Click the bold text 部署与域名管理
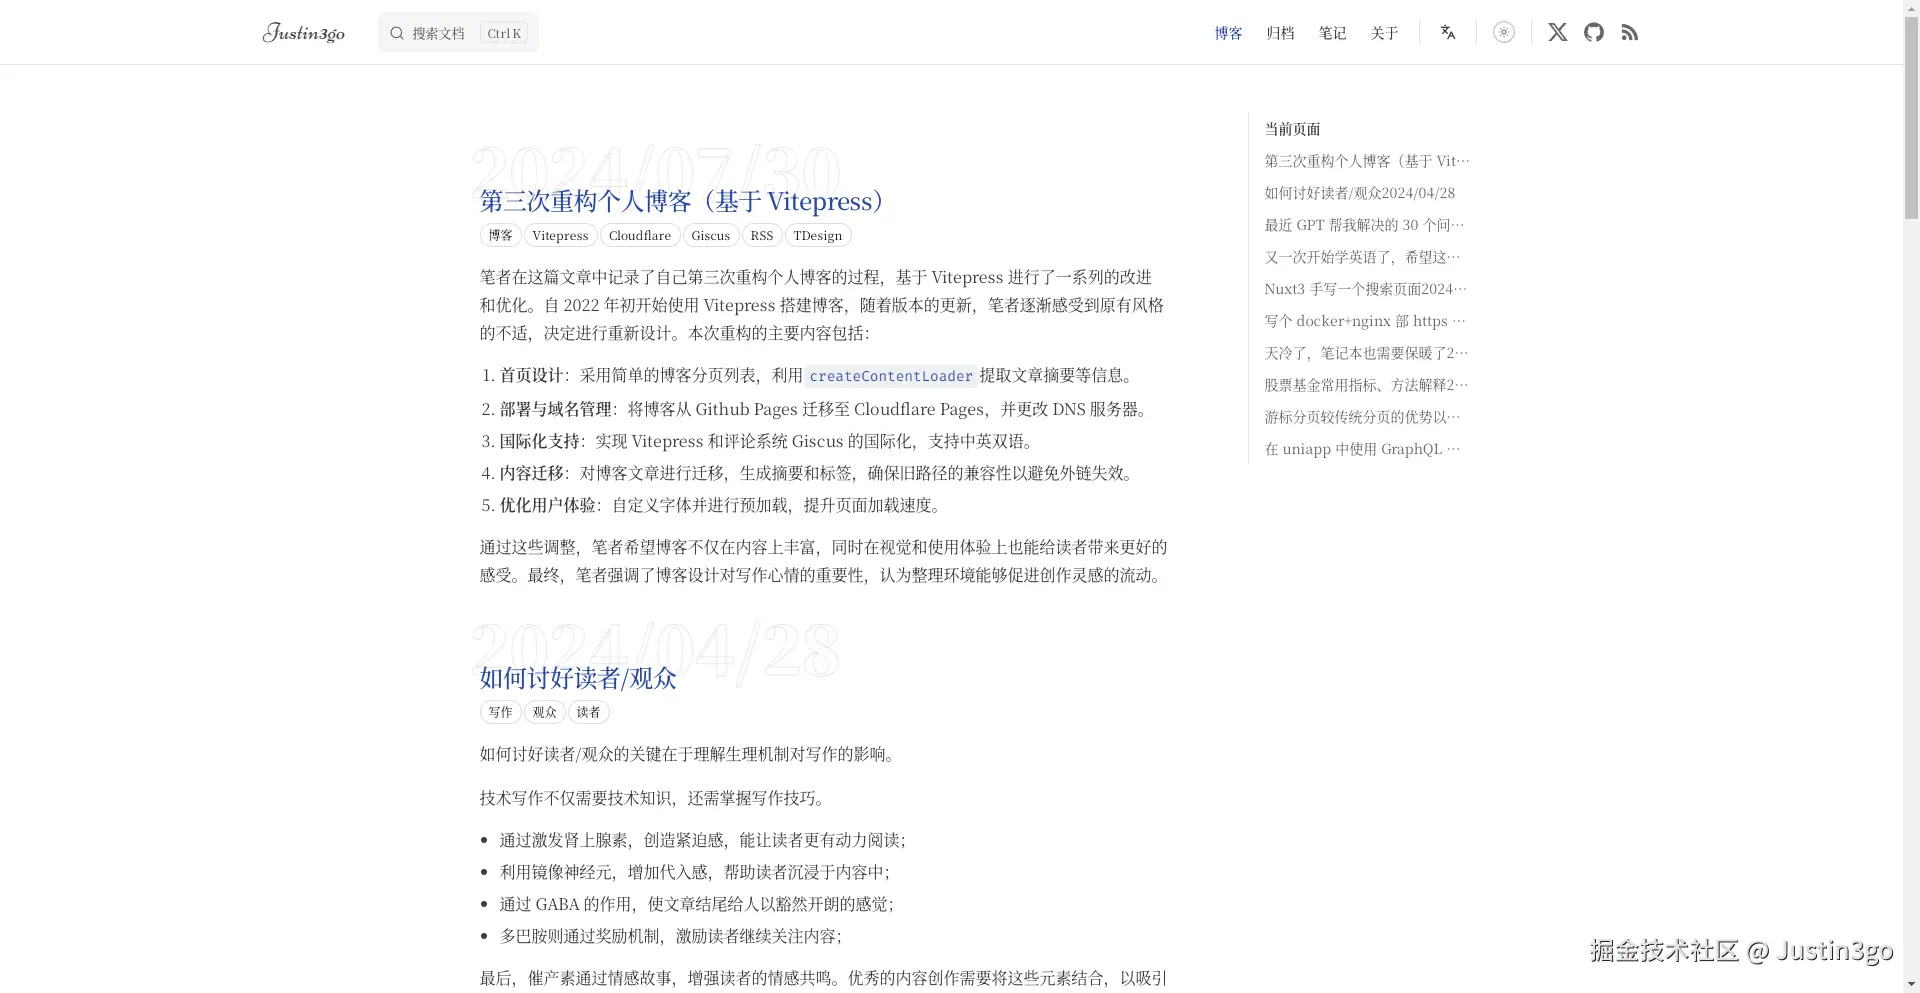The image size is (1920, 993). 556,409
